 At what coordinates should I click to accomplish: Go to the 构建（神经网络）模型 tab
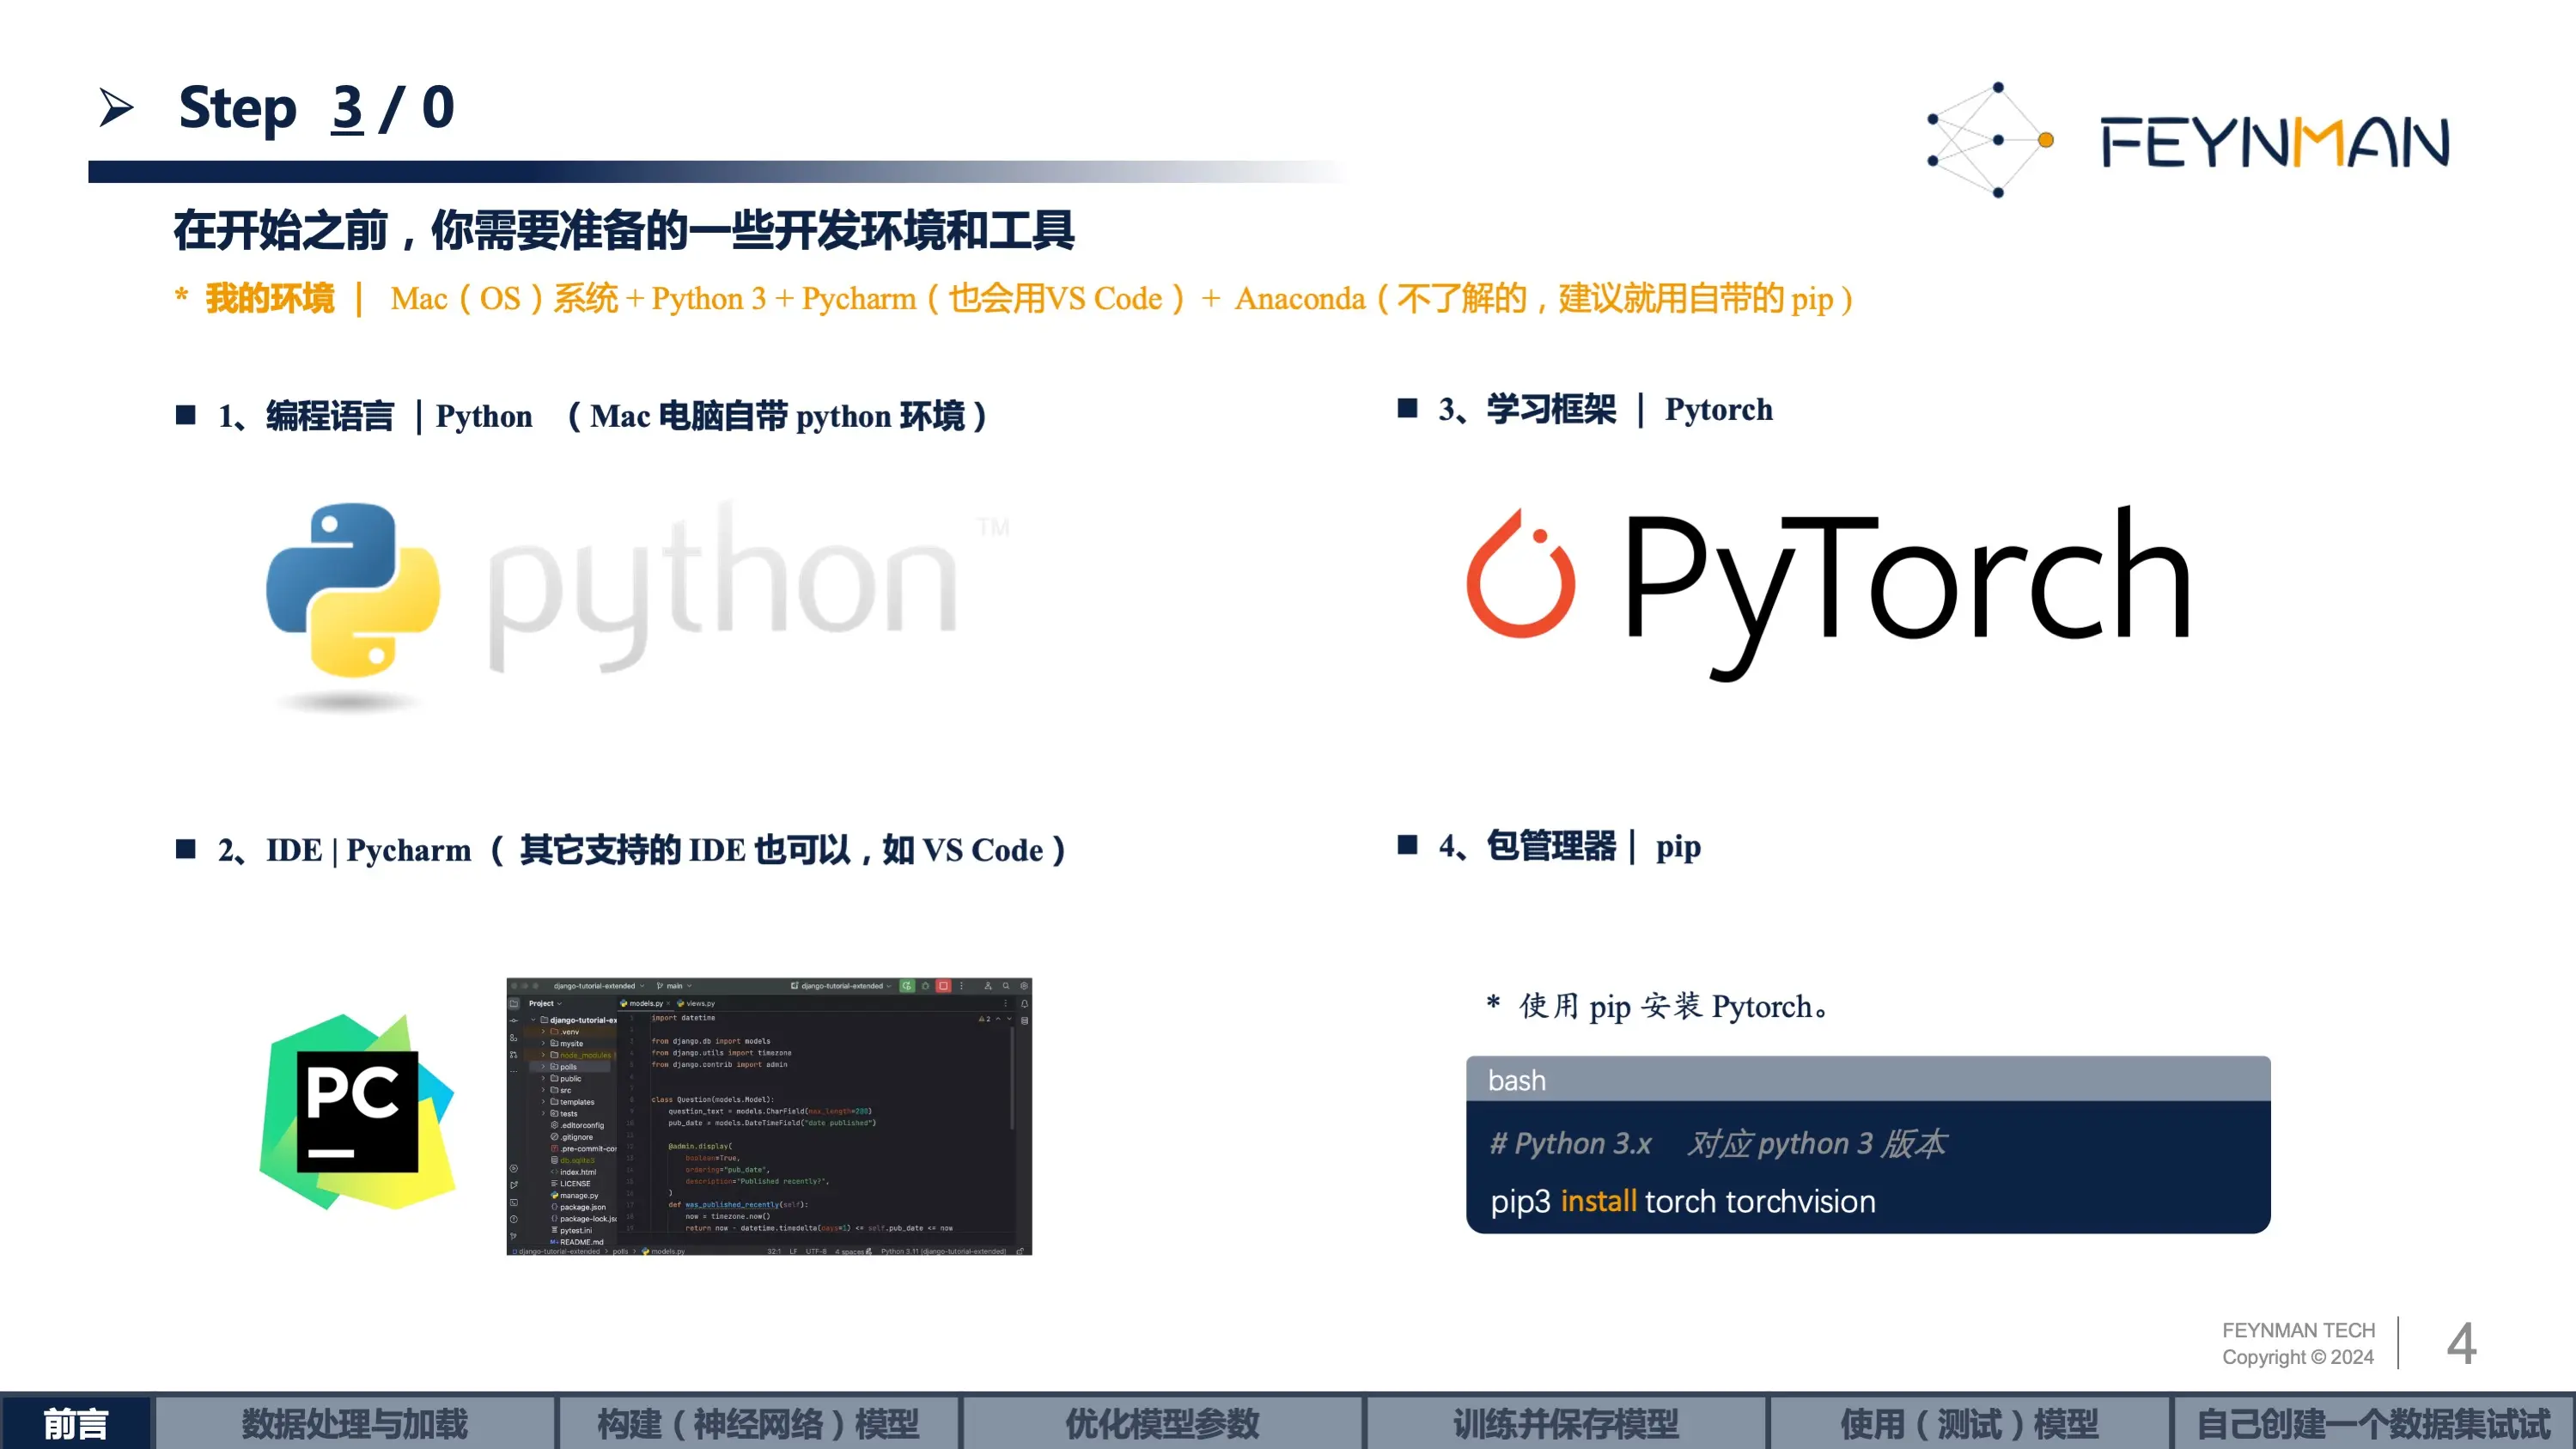coord(758,1423)
